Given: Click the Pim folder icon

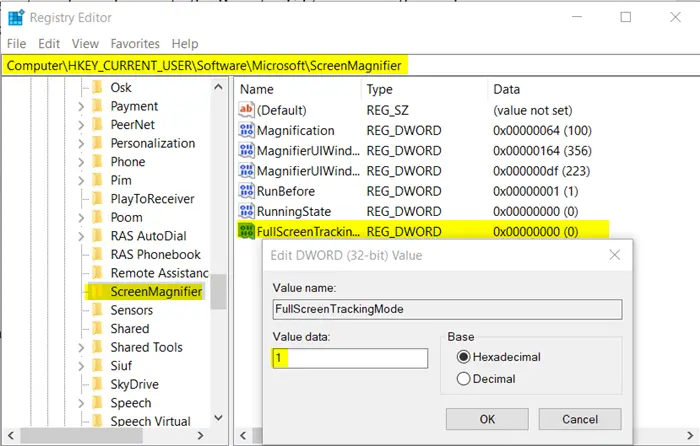Looking at the screenshot, I should tap(97, 180).
